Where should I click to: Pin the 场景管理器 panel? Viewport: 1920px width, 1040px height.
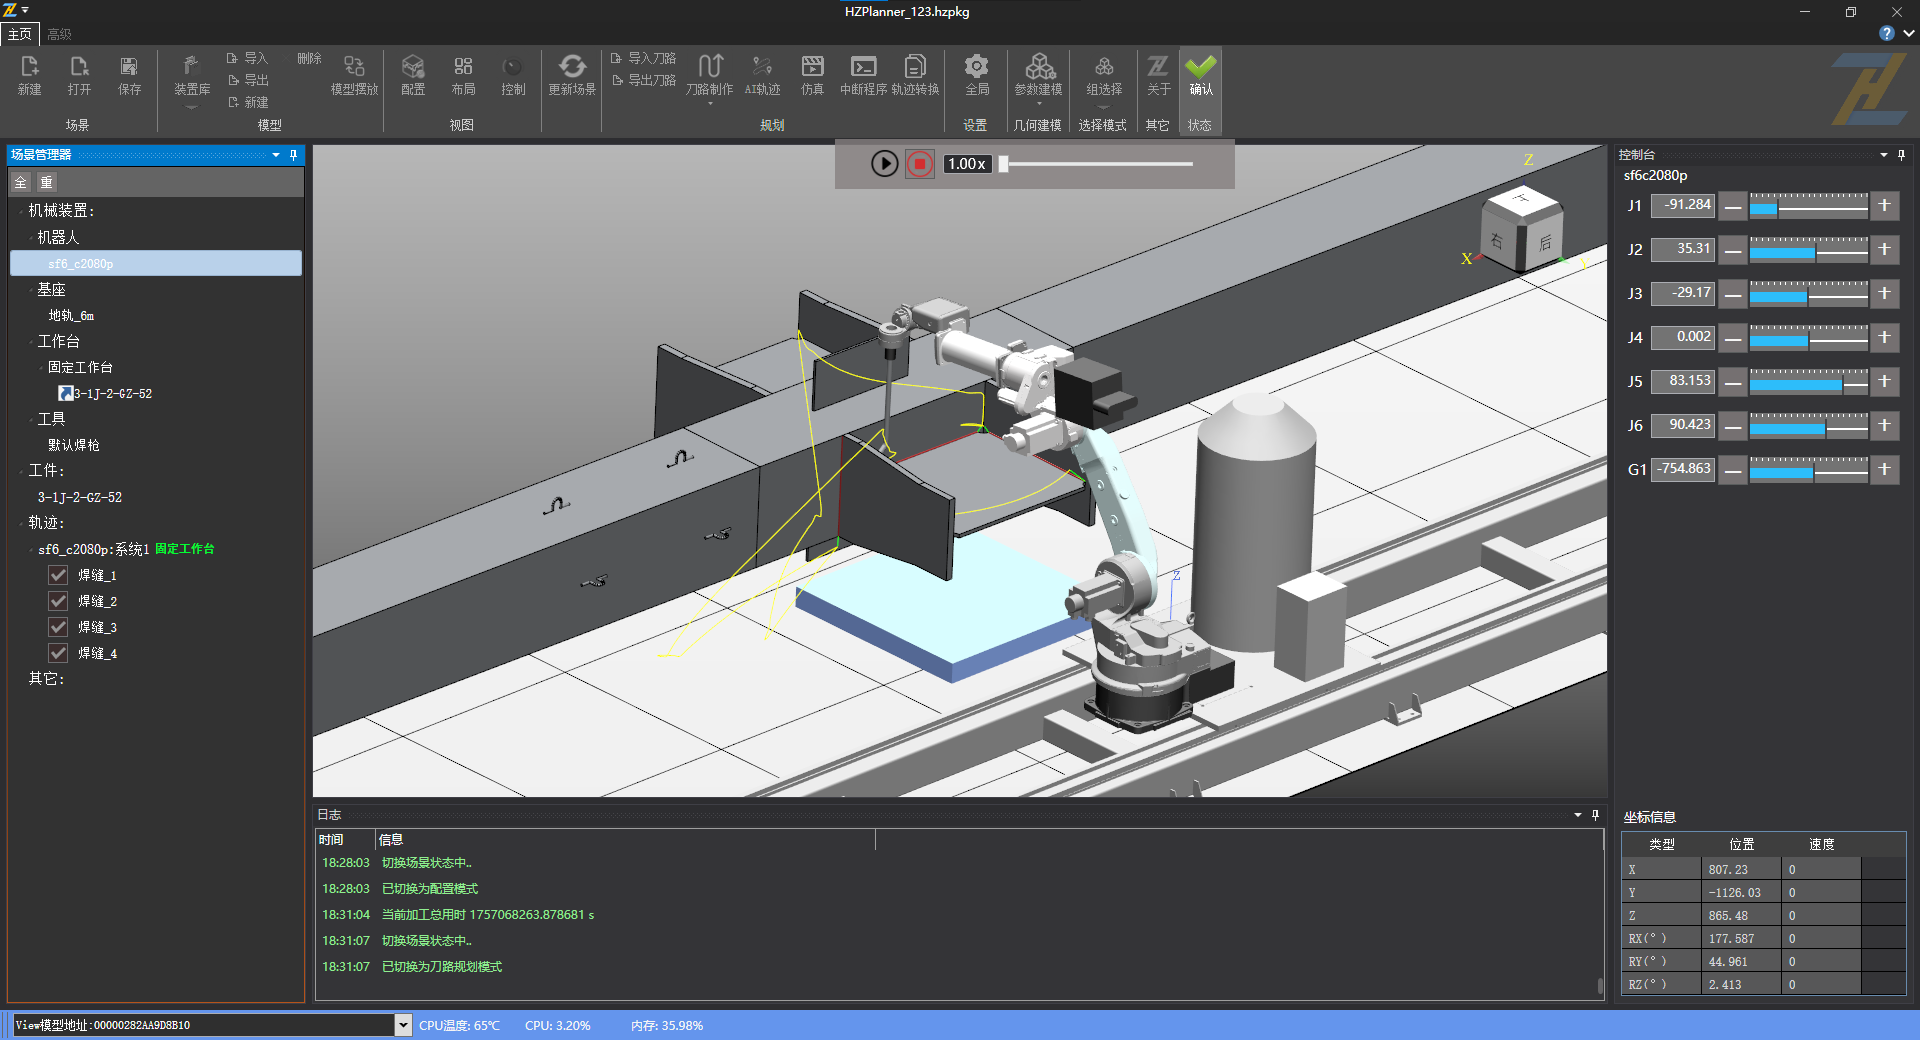(293, 155)
